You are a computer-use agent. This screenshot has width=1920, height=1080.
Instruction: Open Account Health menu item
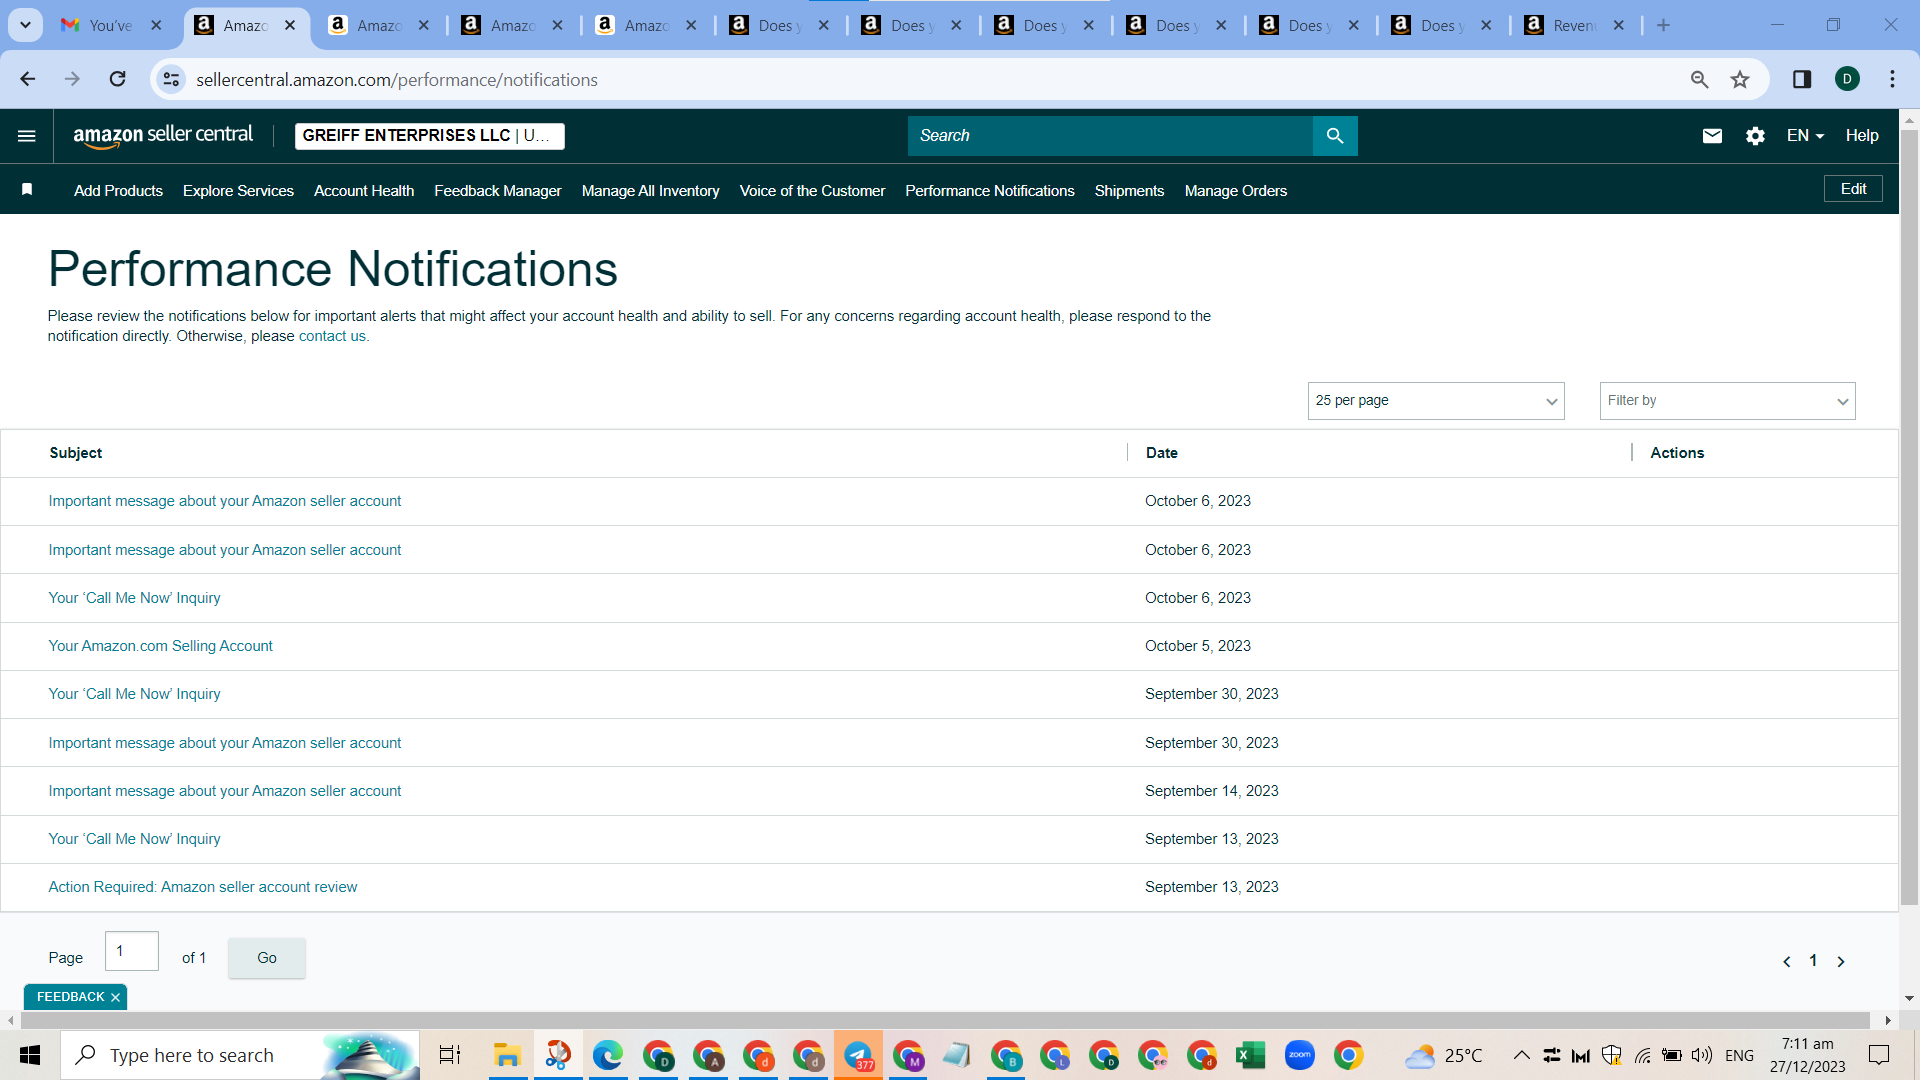(x=364, y=191)
